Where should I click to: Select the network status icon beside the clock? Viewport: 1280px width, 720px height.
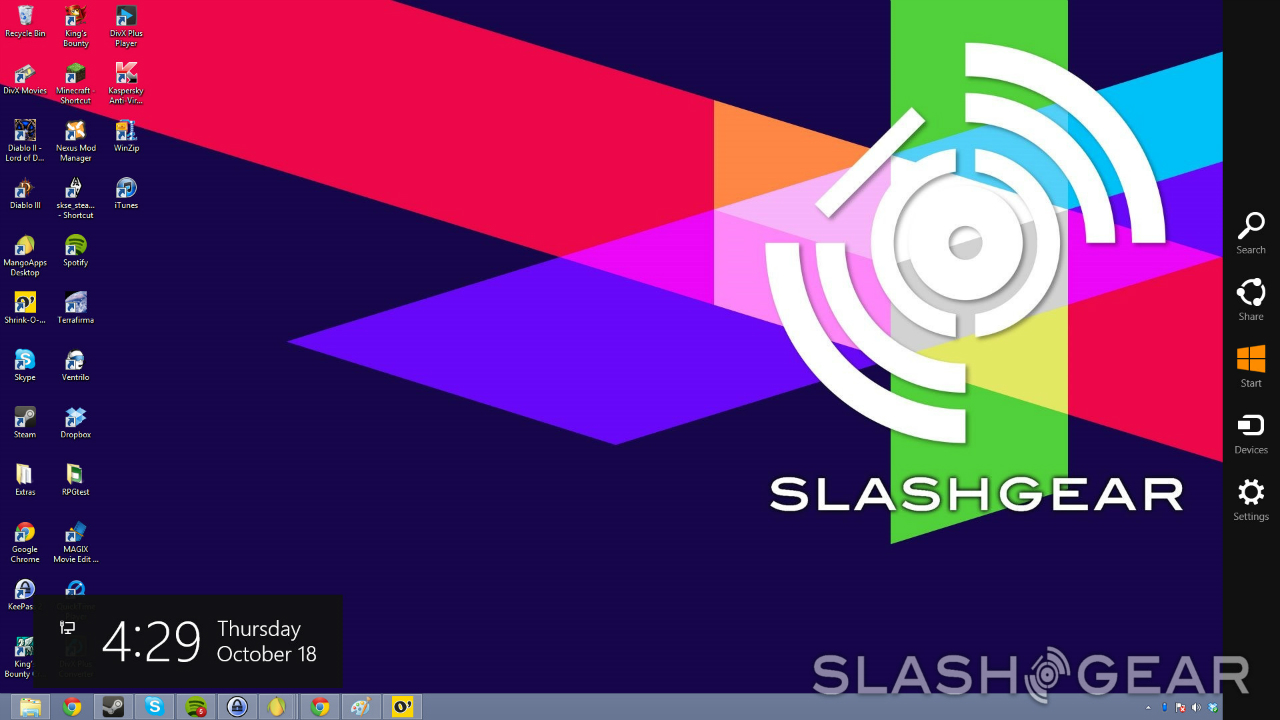pos(68,628)
